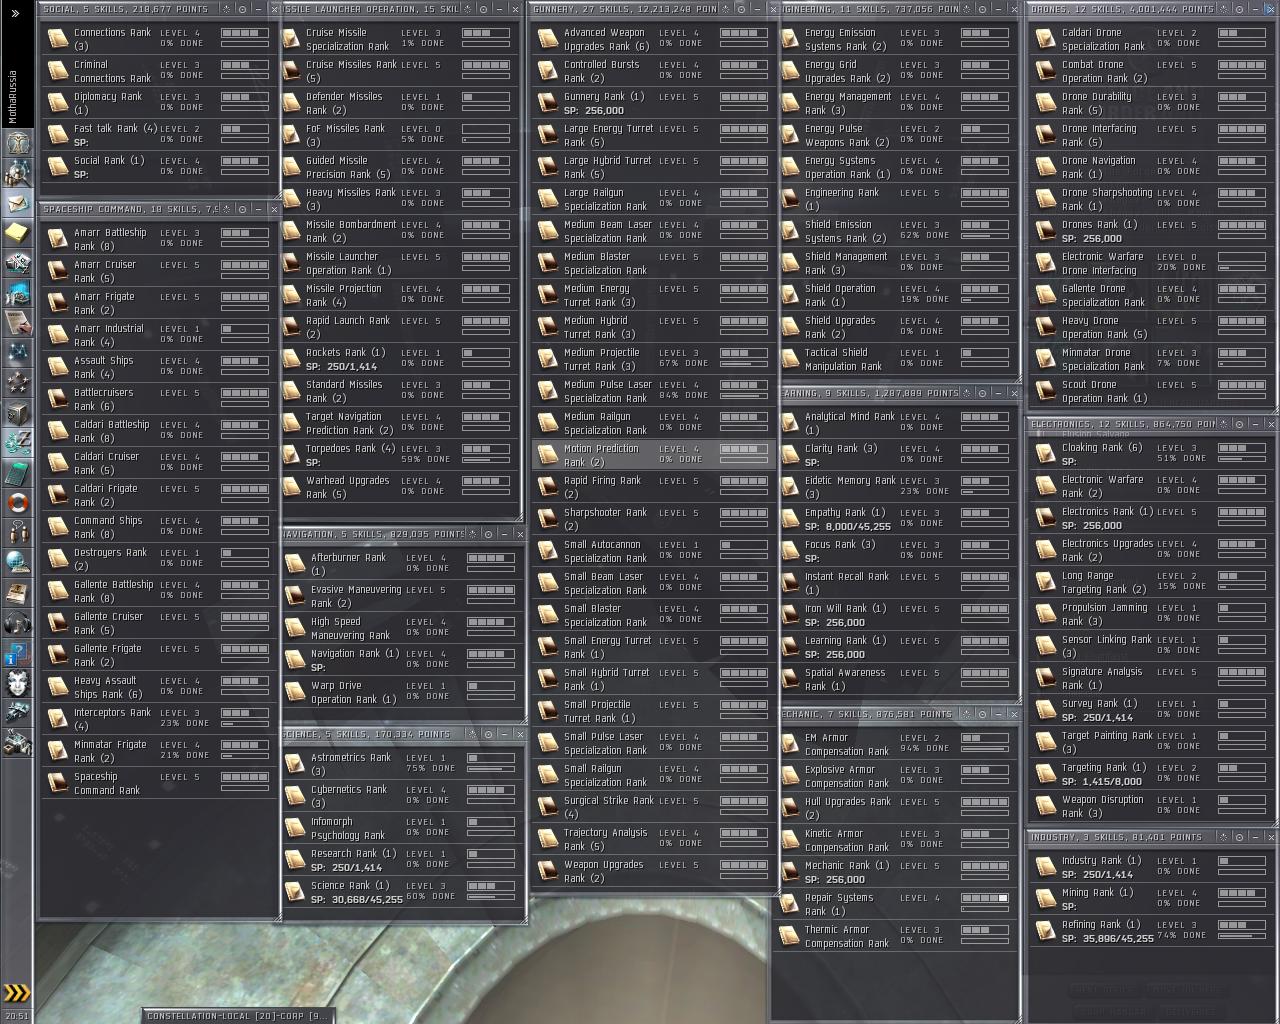This screenshot has height=1024, width=1280.
Task: Select the Battlecruisers Rank (6) skill
Action: pos(158,399)
